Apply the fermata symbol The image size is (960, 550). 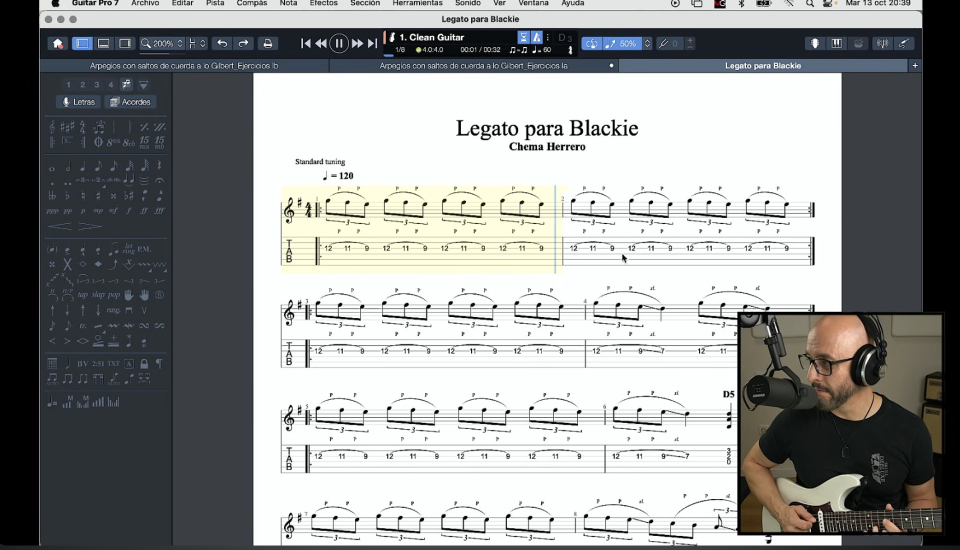[x=159, y=181]
